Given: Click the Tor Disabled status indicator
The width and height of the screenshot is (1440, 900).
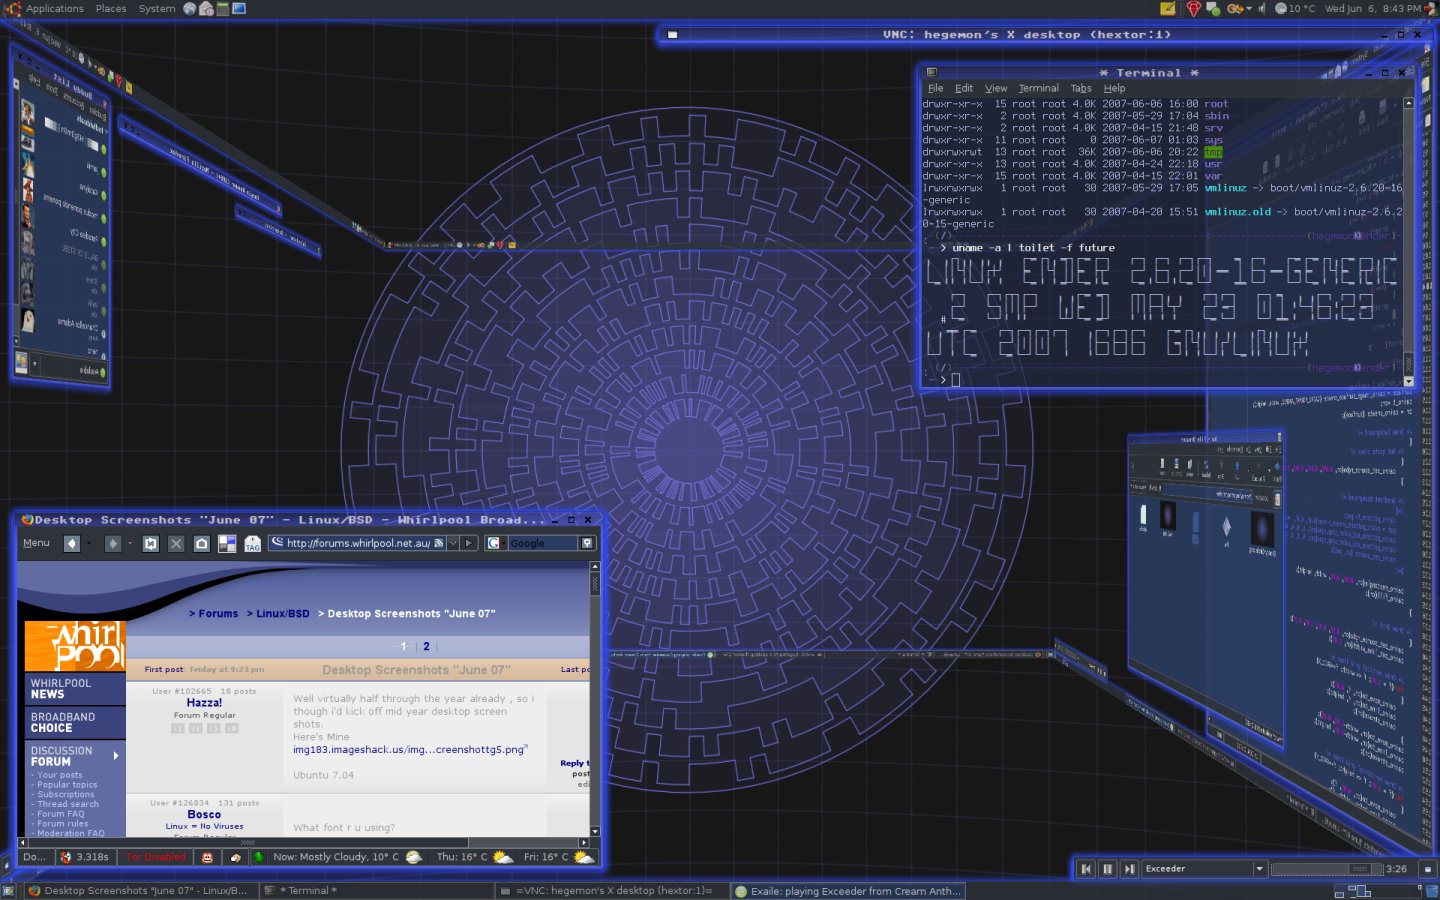Looking at the screenshot, I should (156, 857).
